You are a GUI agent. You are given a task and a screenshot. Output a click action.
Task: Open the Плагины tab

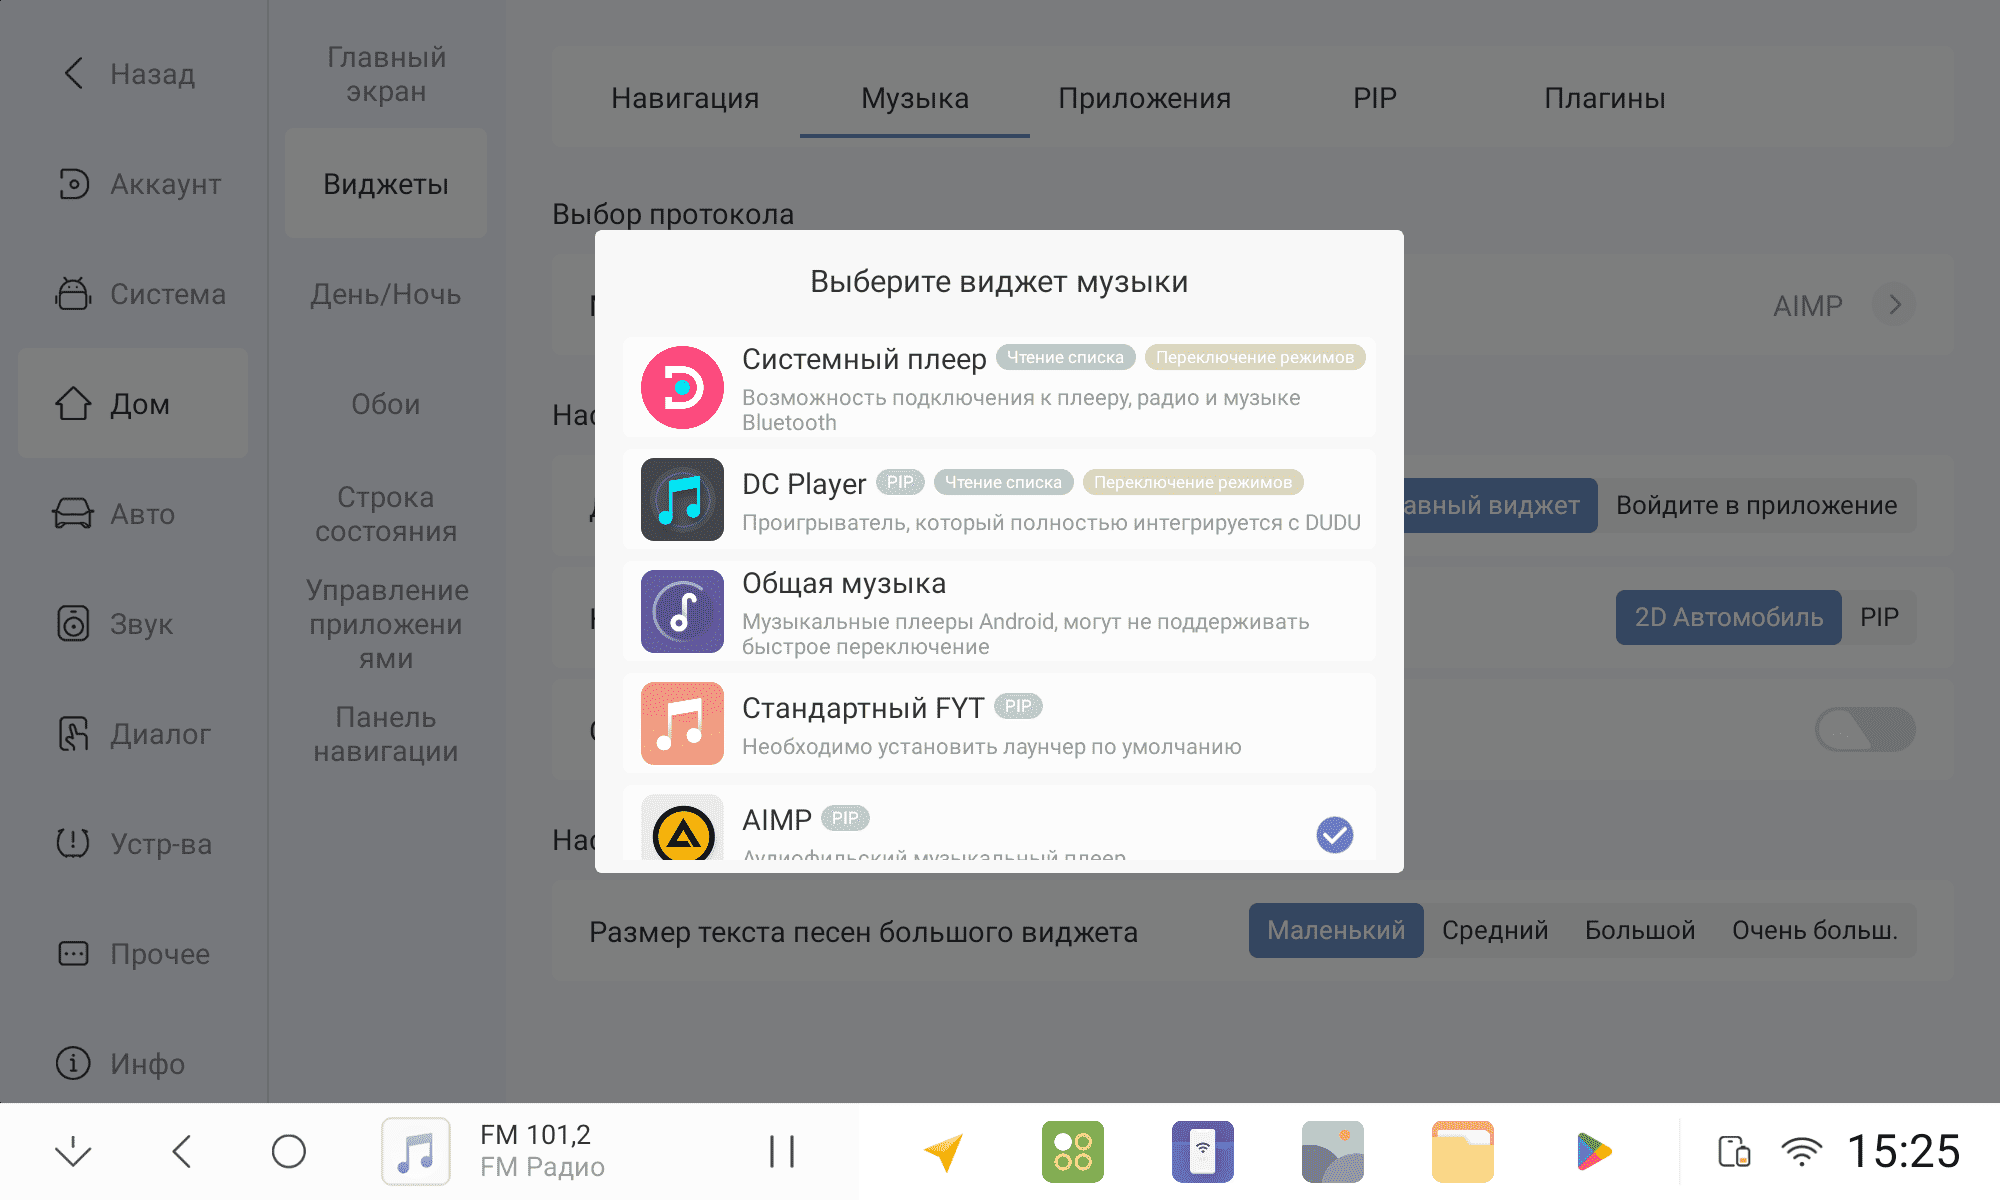pos(1604,98)
